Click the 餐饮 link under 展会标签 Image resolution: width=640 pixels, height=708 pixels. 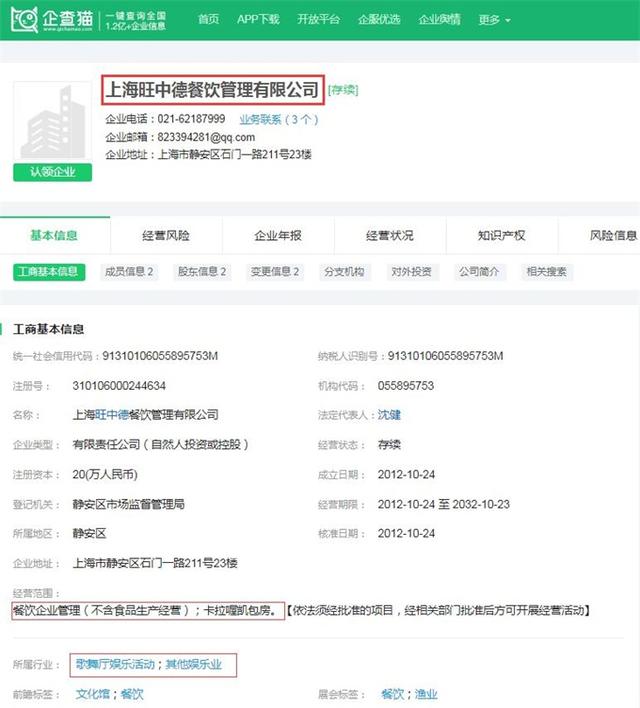coord(392,694)
